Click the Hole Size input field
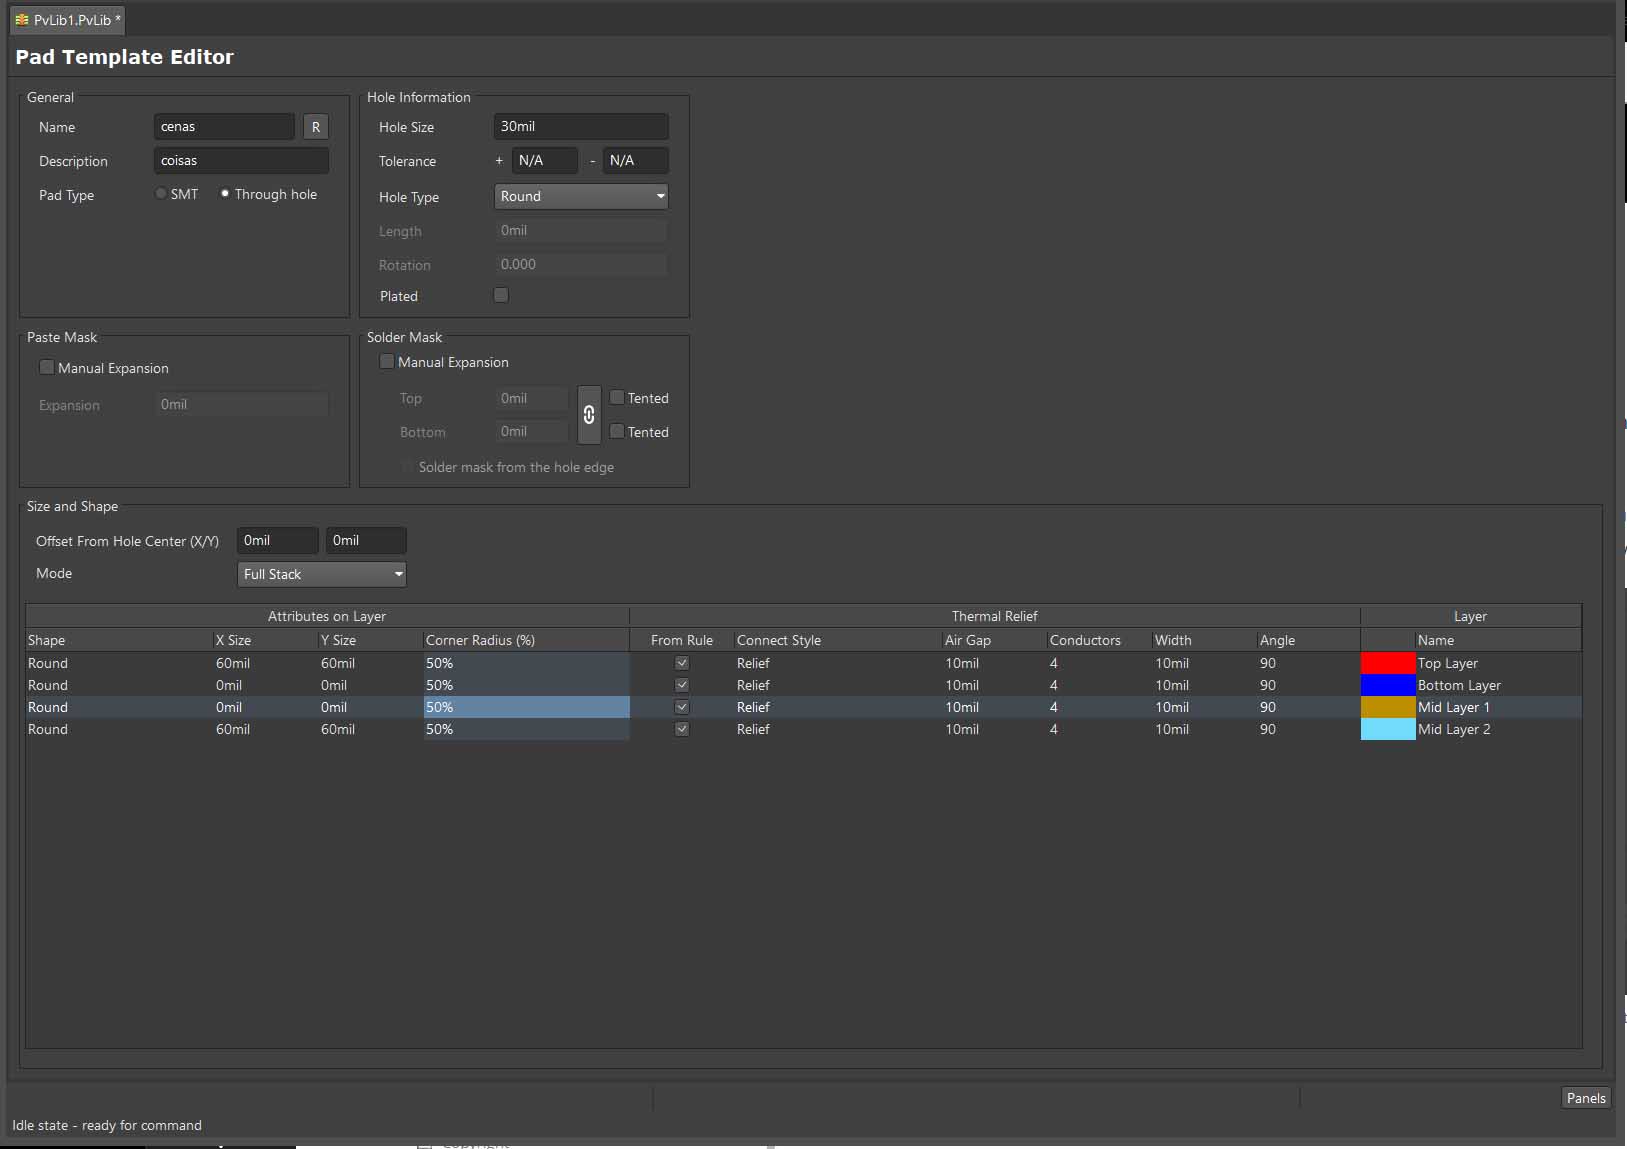 point(580,127)
